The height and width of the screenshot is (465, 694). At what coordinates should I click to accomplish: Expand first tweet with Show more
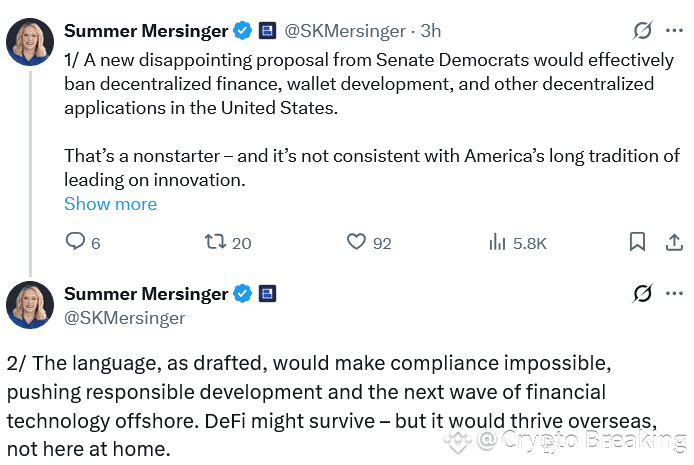pyautogui.click(x=110, y=204)
